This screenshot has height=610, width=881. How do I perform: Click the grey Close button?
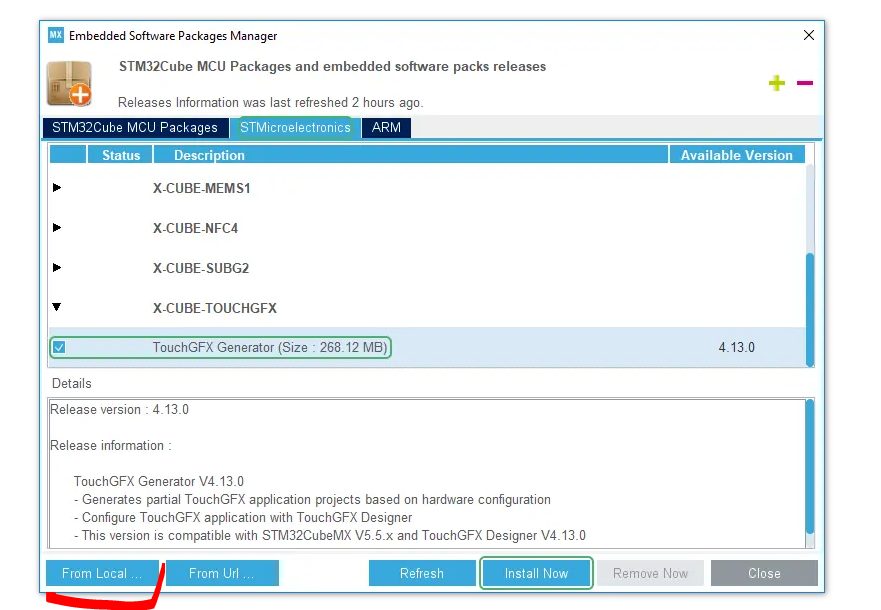pyautogui.click(x=764, y=573)
